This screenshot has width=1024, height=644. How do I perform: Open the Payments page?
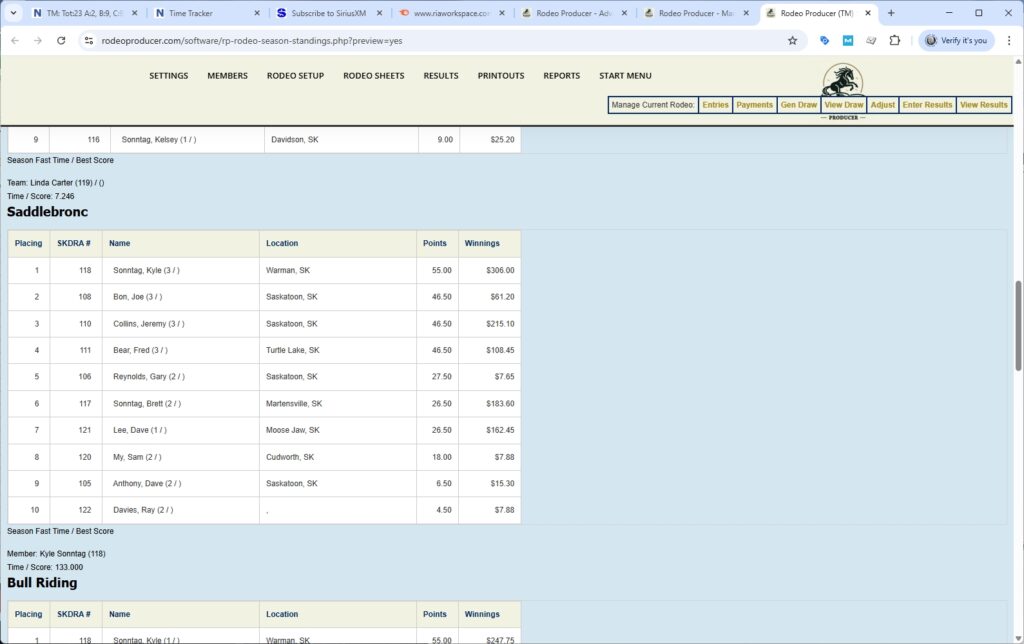(x=754, y=104)
